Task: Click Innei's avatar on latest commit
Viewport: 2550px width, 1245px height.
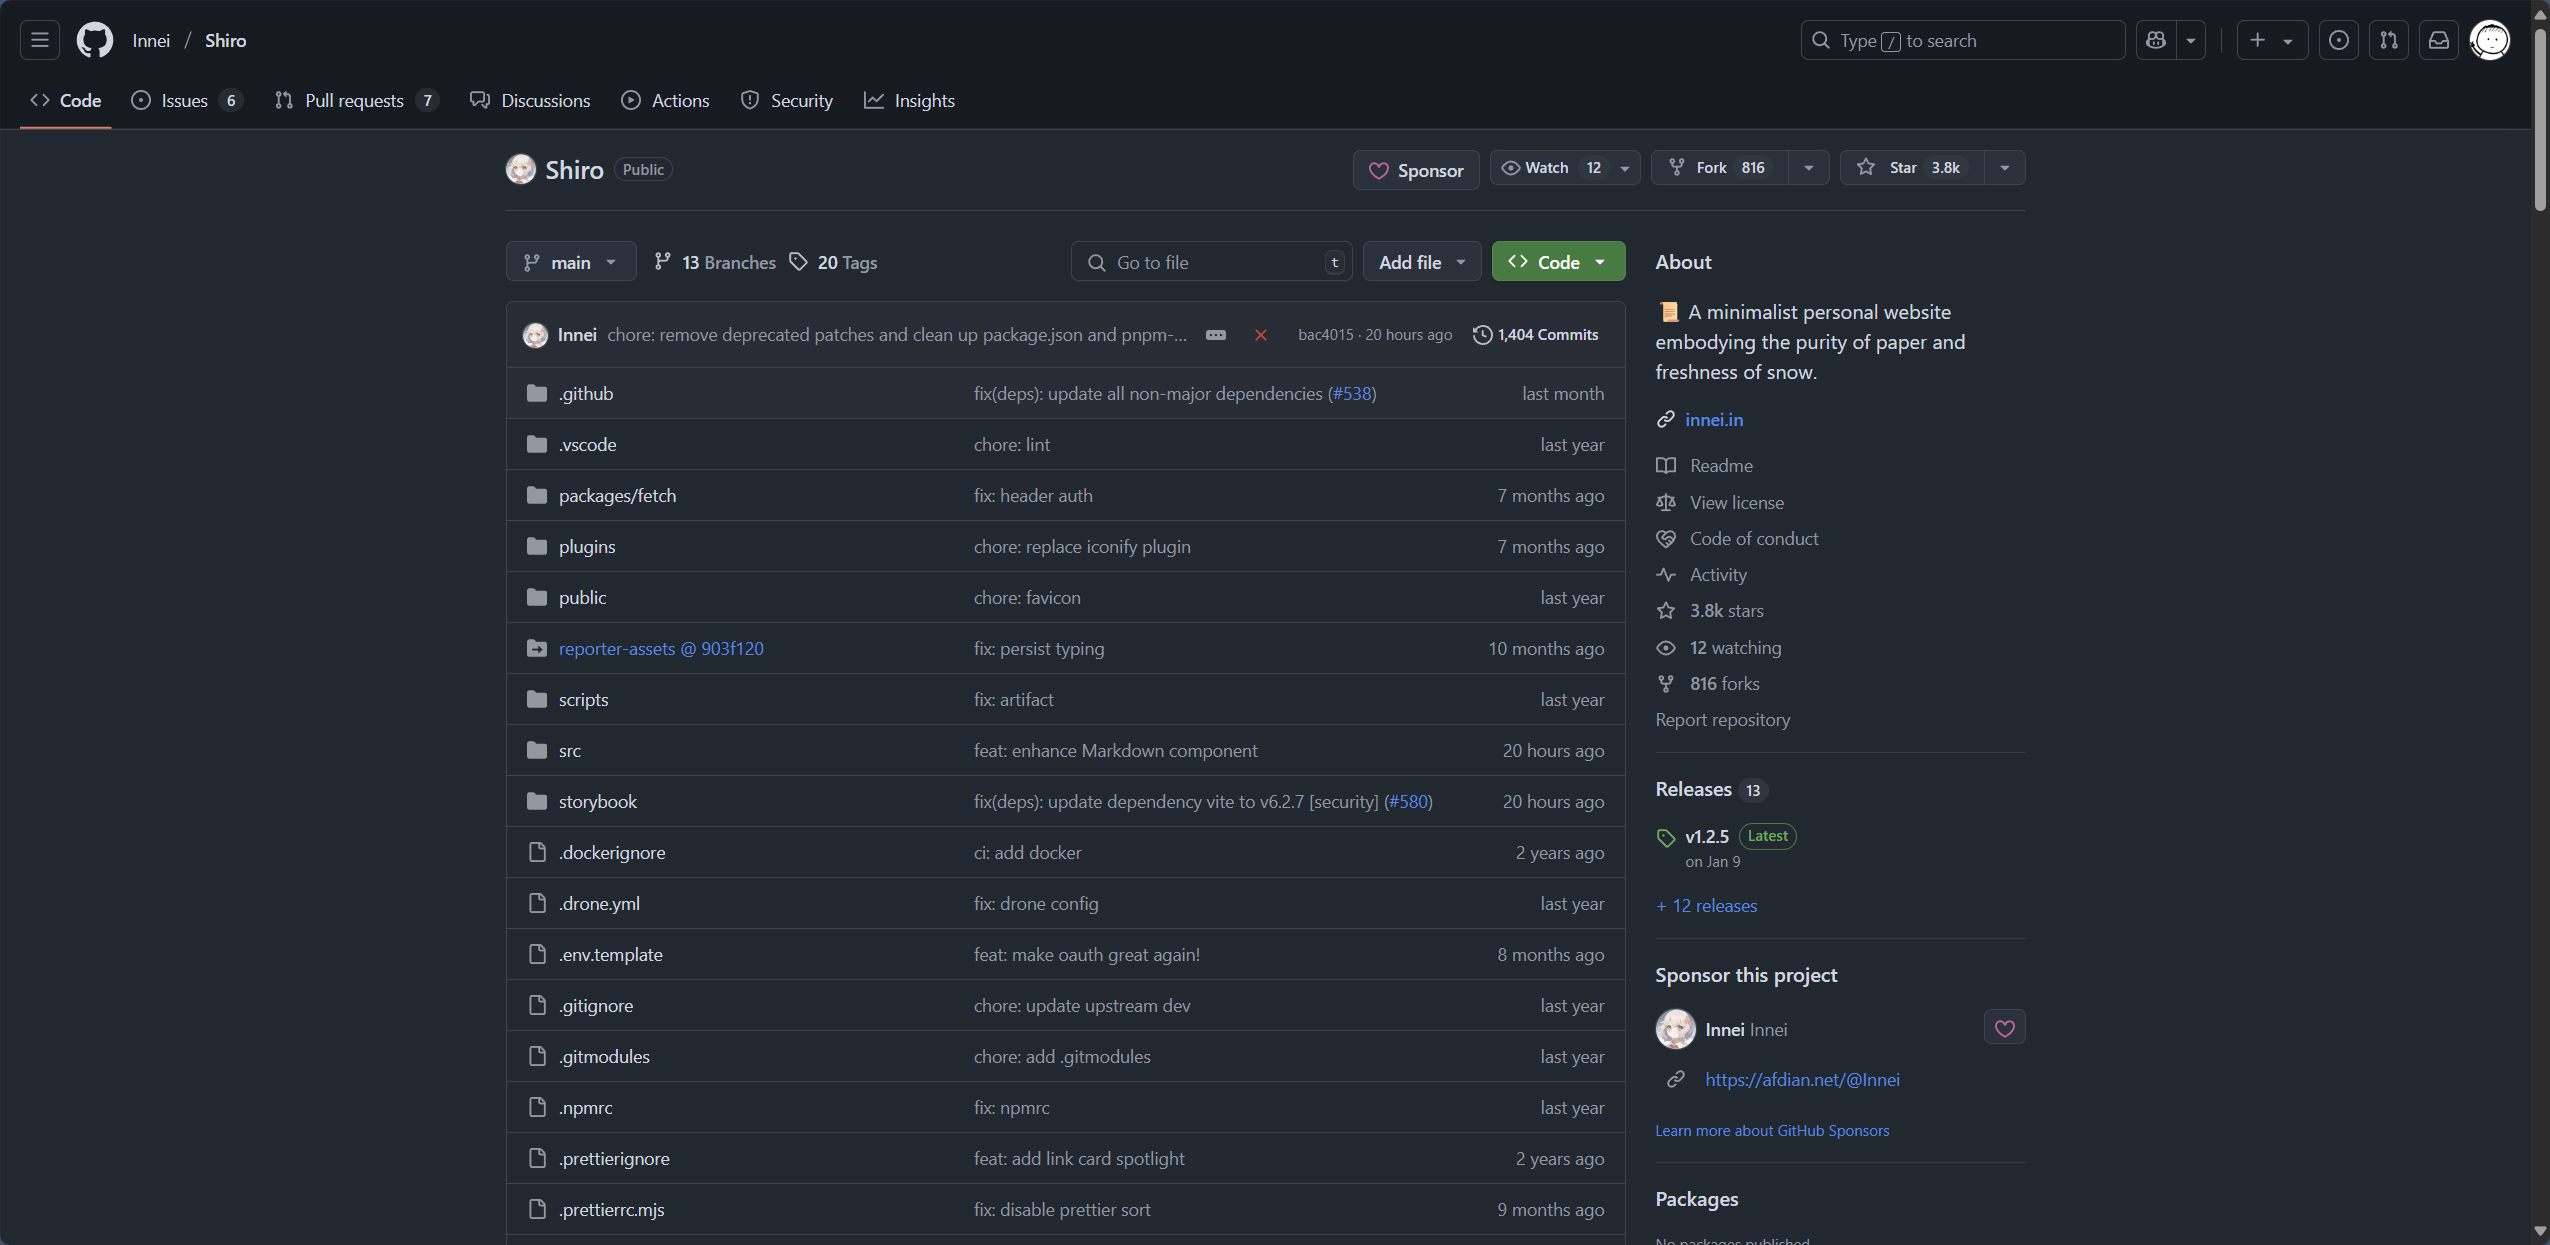Action: (535, 335)
